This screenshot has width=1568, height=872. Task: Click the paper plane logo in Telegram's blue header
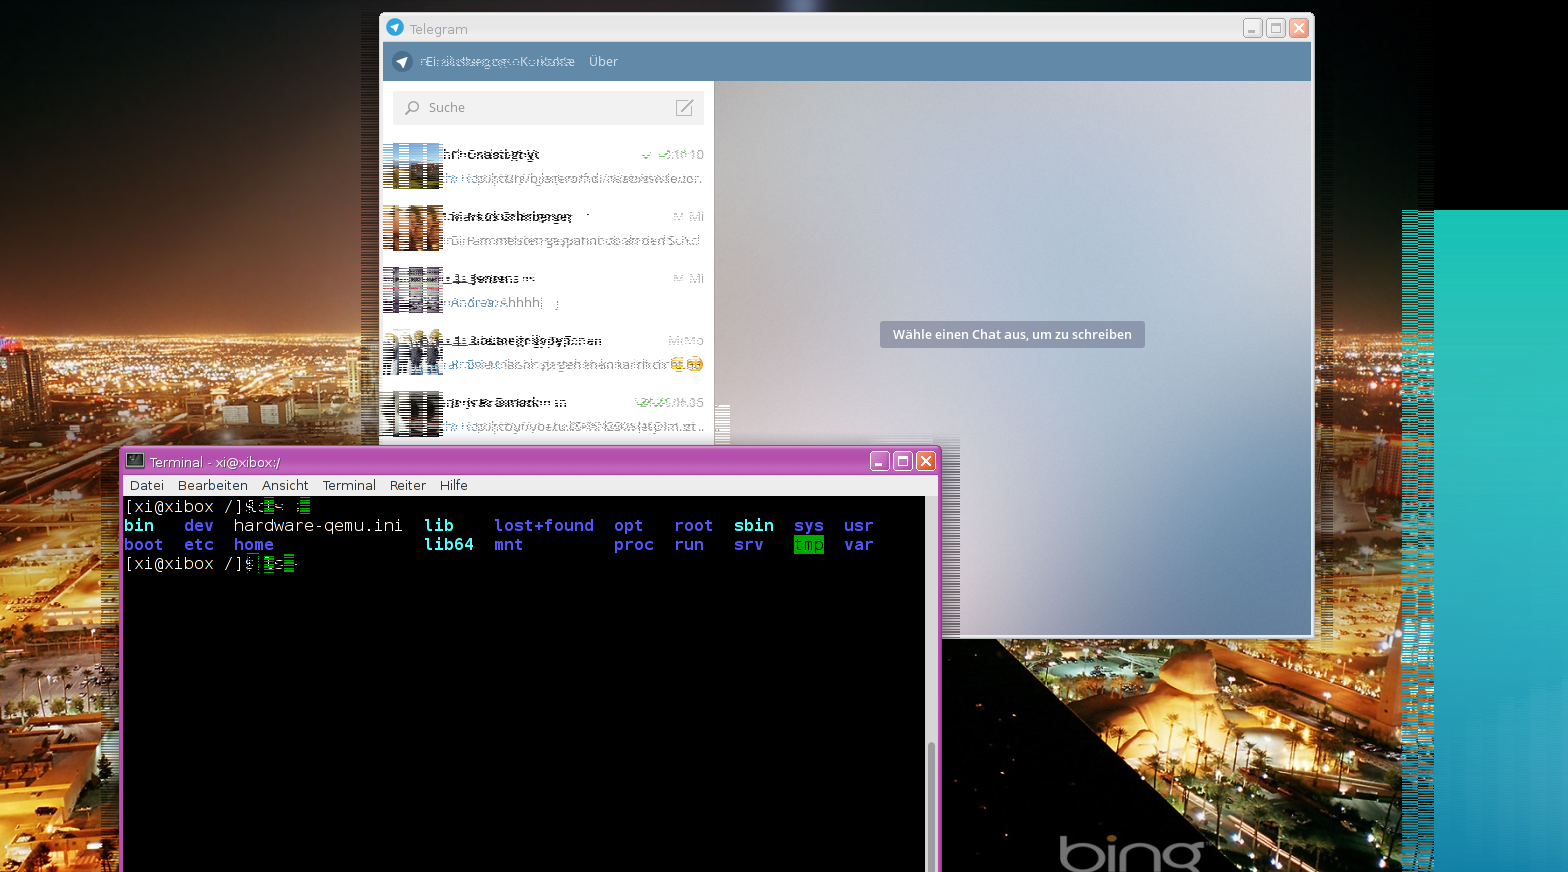pos(402,62)
